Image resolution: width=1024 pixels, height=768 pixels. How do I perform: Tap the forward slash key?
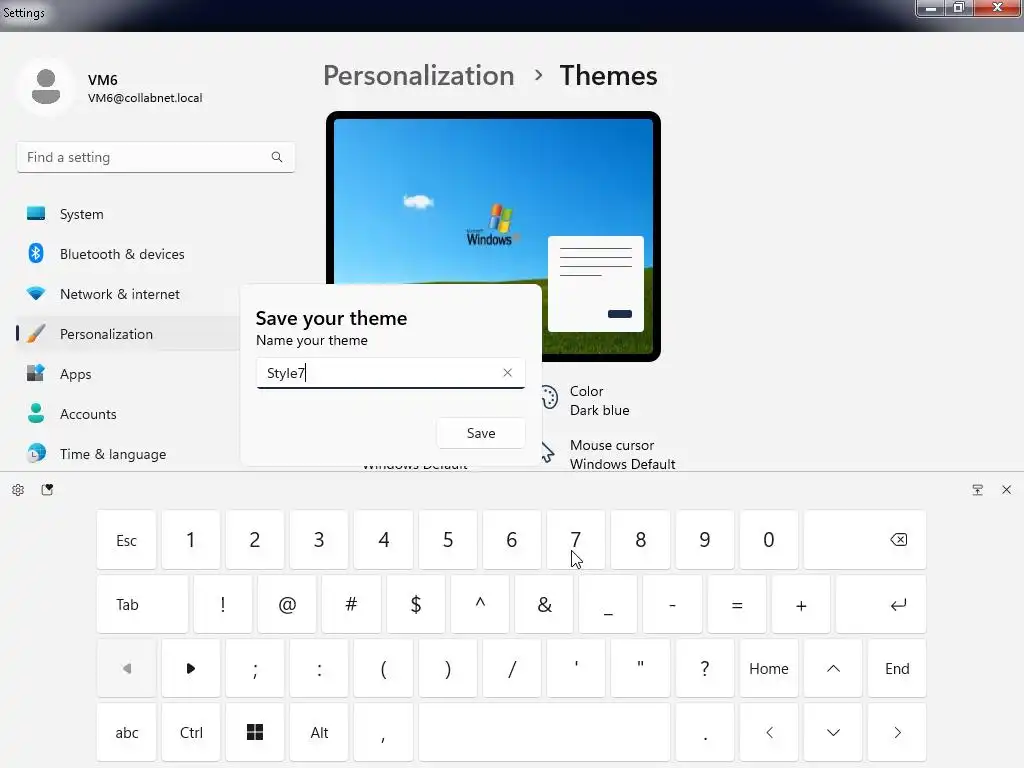pyautogui.click(x=512, y=668)
